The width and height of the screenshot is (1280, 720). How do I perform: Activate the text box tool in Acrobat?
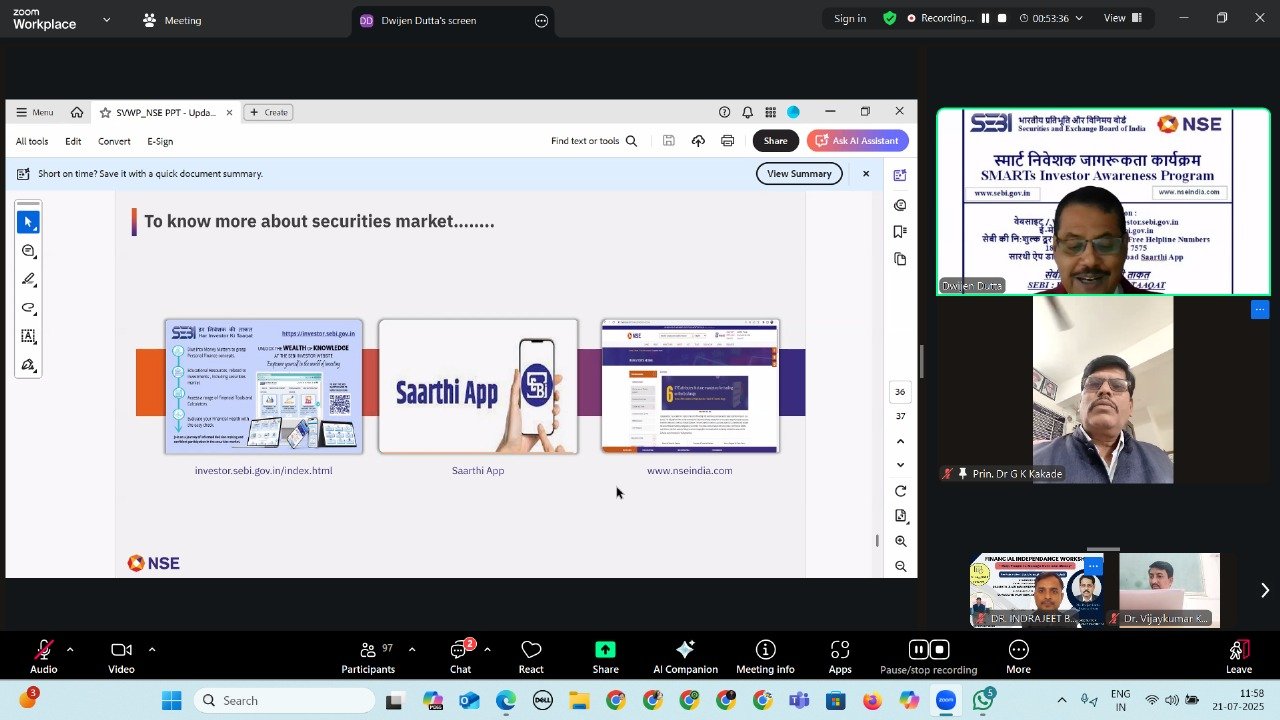click(28, 337)
